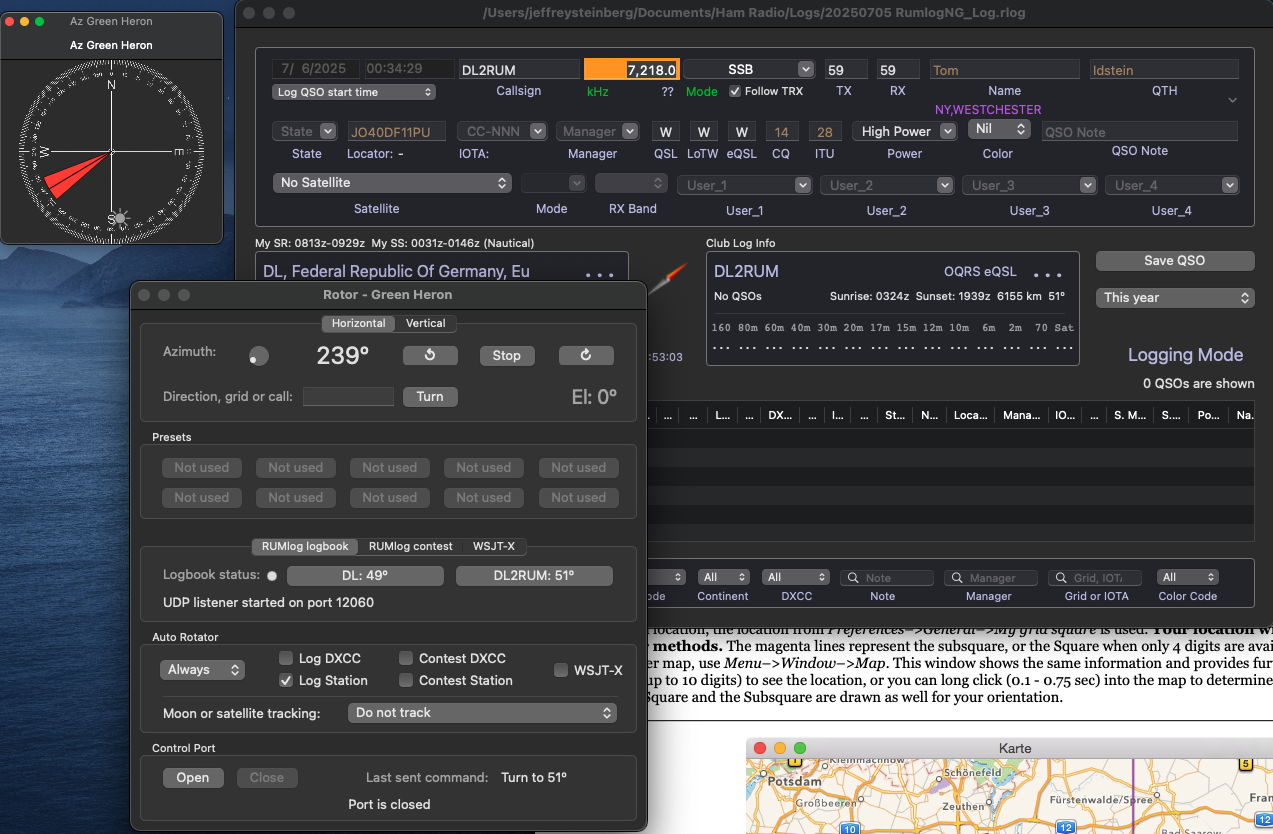Click the clockwise rotate arrow button
The width and height of the screenshot is (1273, 834).
(586, 356)
